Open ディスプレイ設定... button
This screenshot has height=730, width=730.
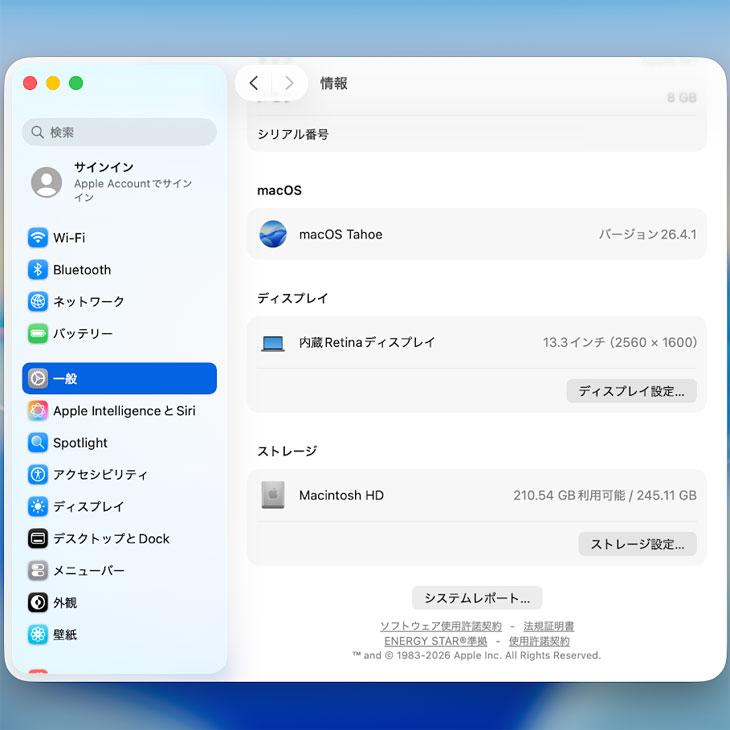point(631,391)
